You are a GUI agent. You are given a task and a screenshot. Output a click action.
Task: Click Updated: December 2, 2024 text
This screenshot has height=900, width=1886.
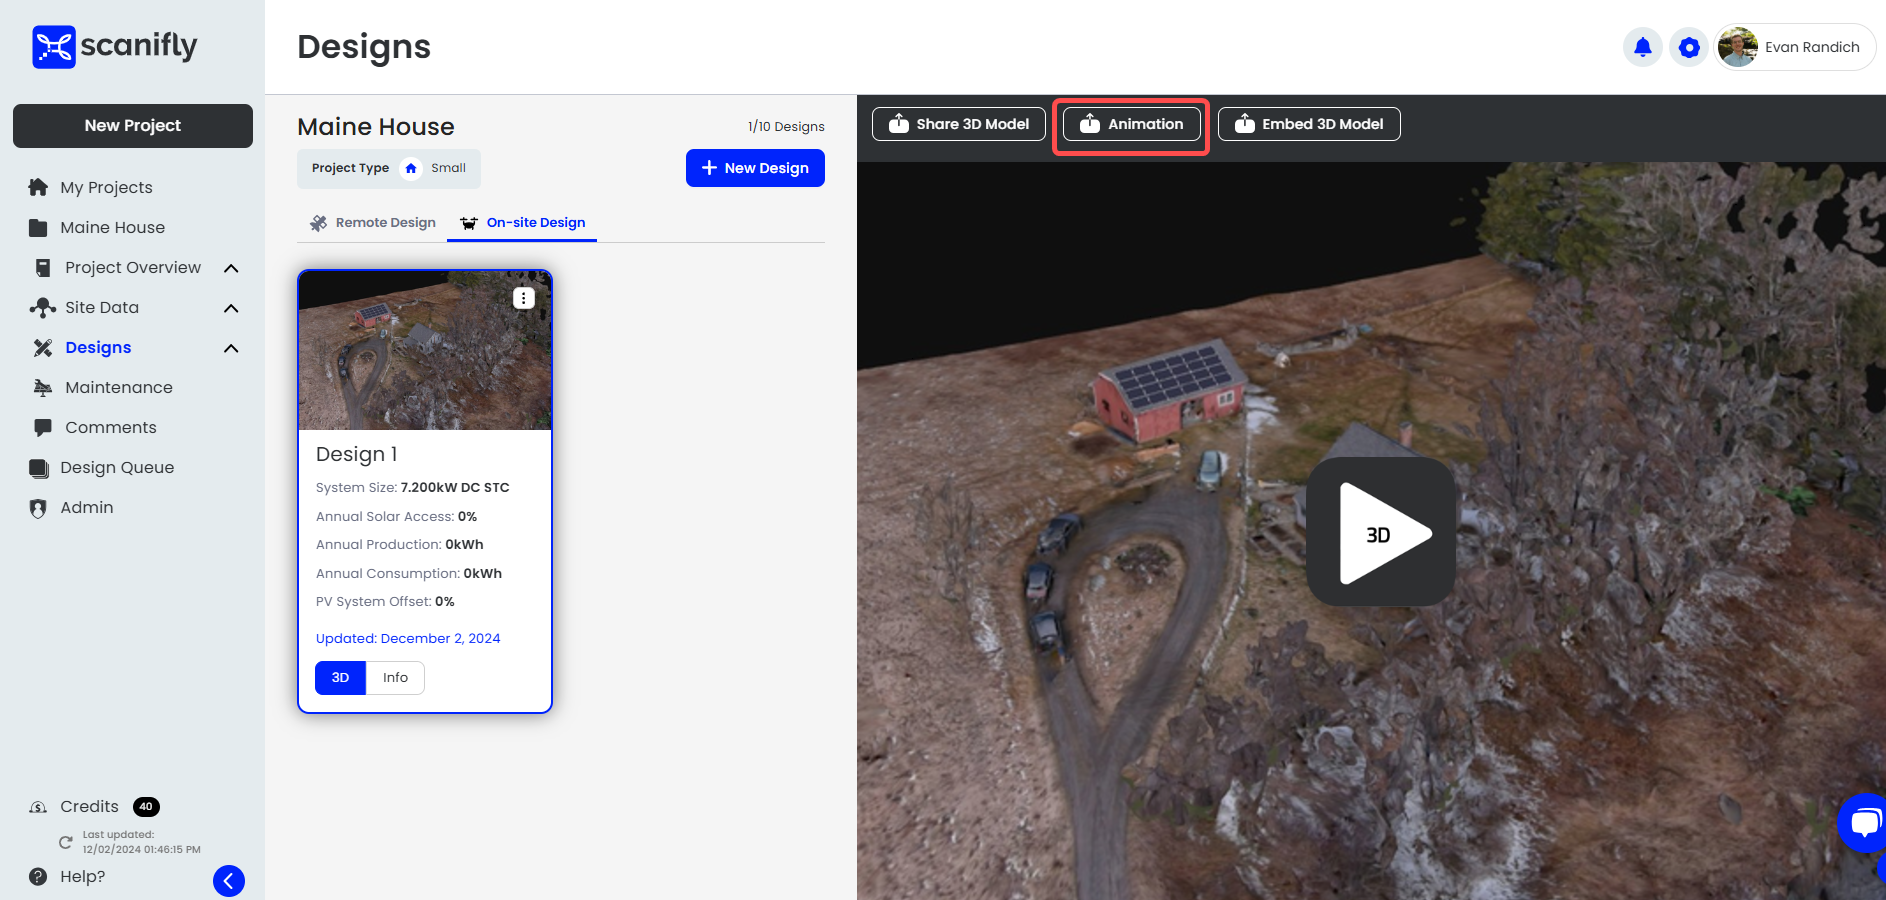[408, 638]
